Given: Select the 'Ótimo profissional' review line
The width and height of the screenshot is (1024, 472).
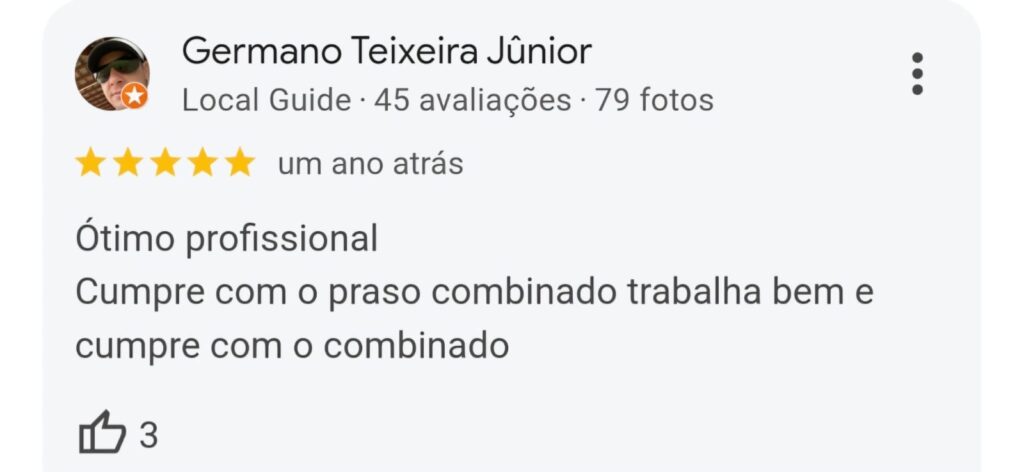Looking at the screenshot, I should pos(227,238).
